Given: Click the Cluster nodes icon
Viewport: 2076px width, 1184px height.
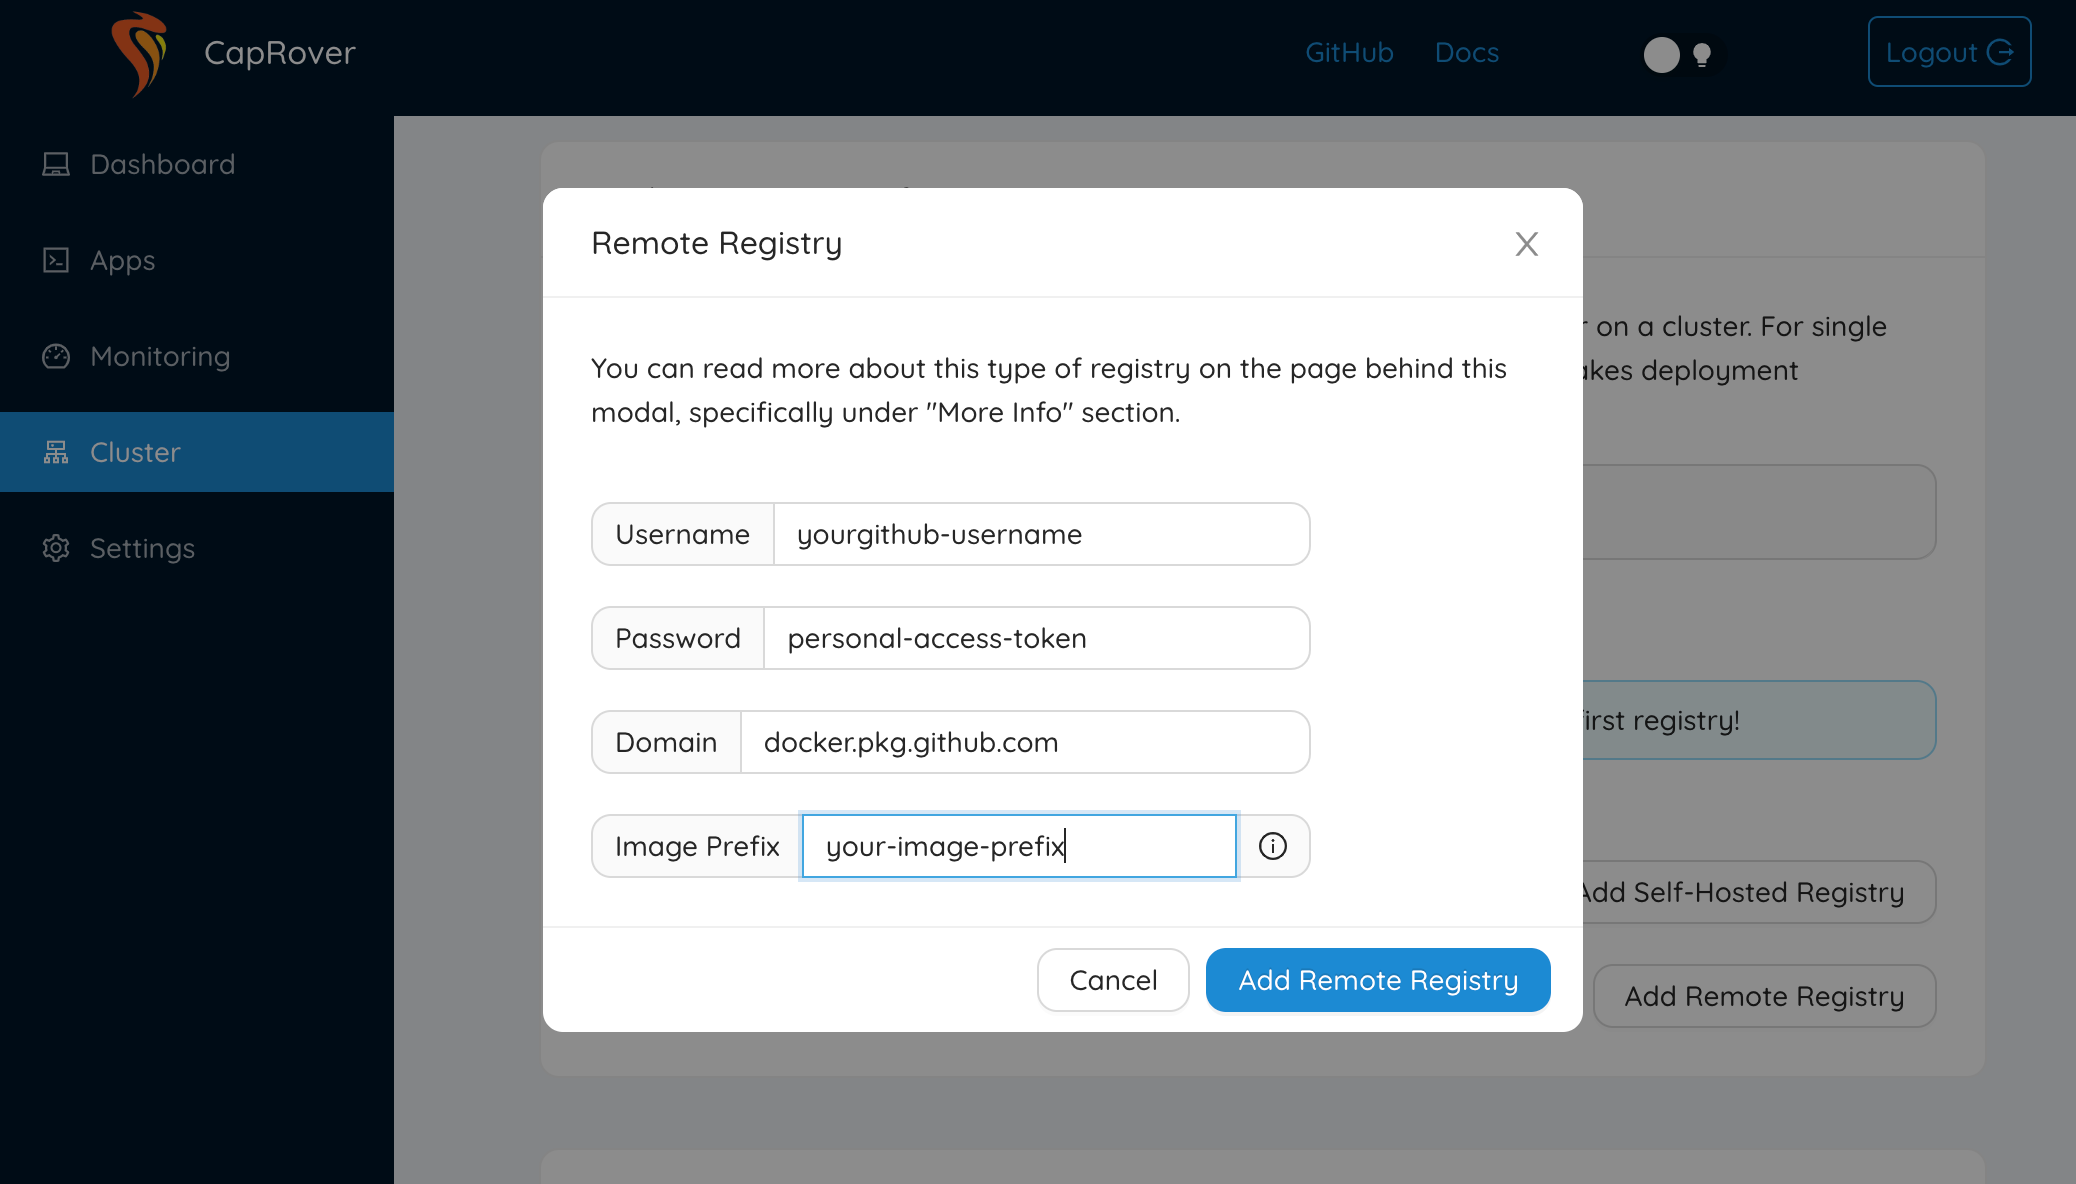Looking at the screenshot, I should [56, 452].
